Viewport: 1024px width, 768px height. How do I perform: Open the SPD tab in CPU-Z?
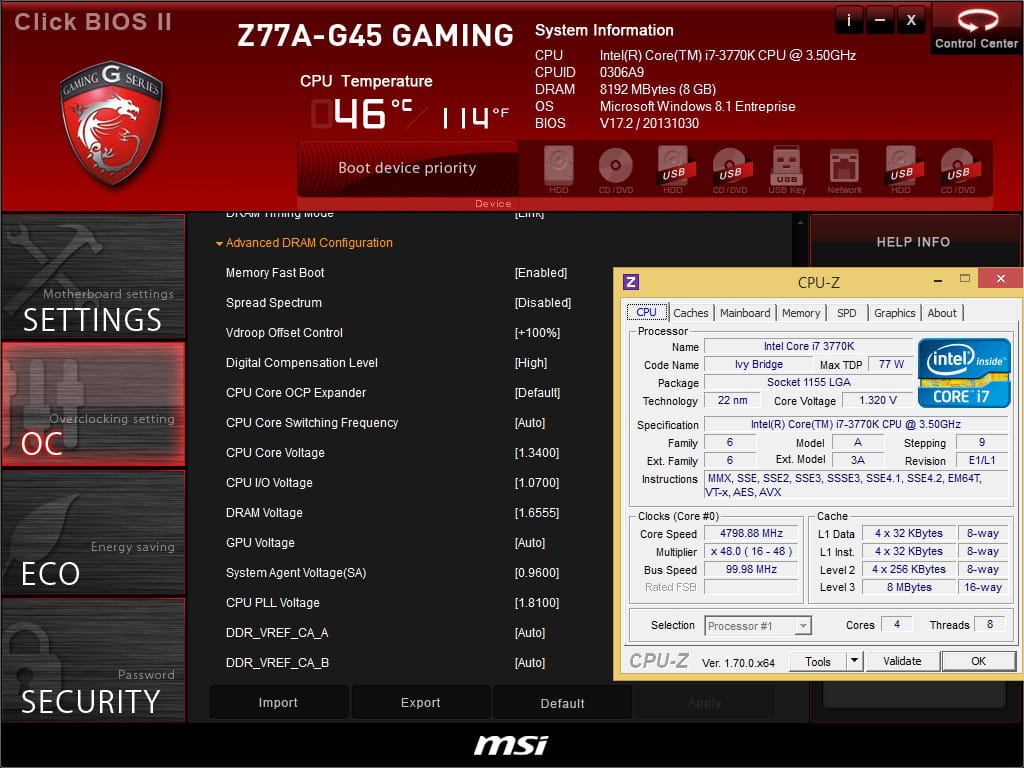tap(846, 313)
